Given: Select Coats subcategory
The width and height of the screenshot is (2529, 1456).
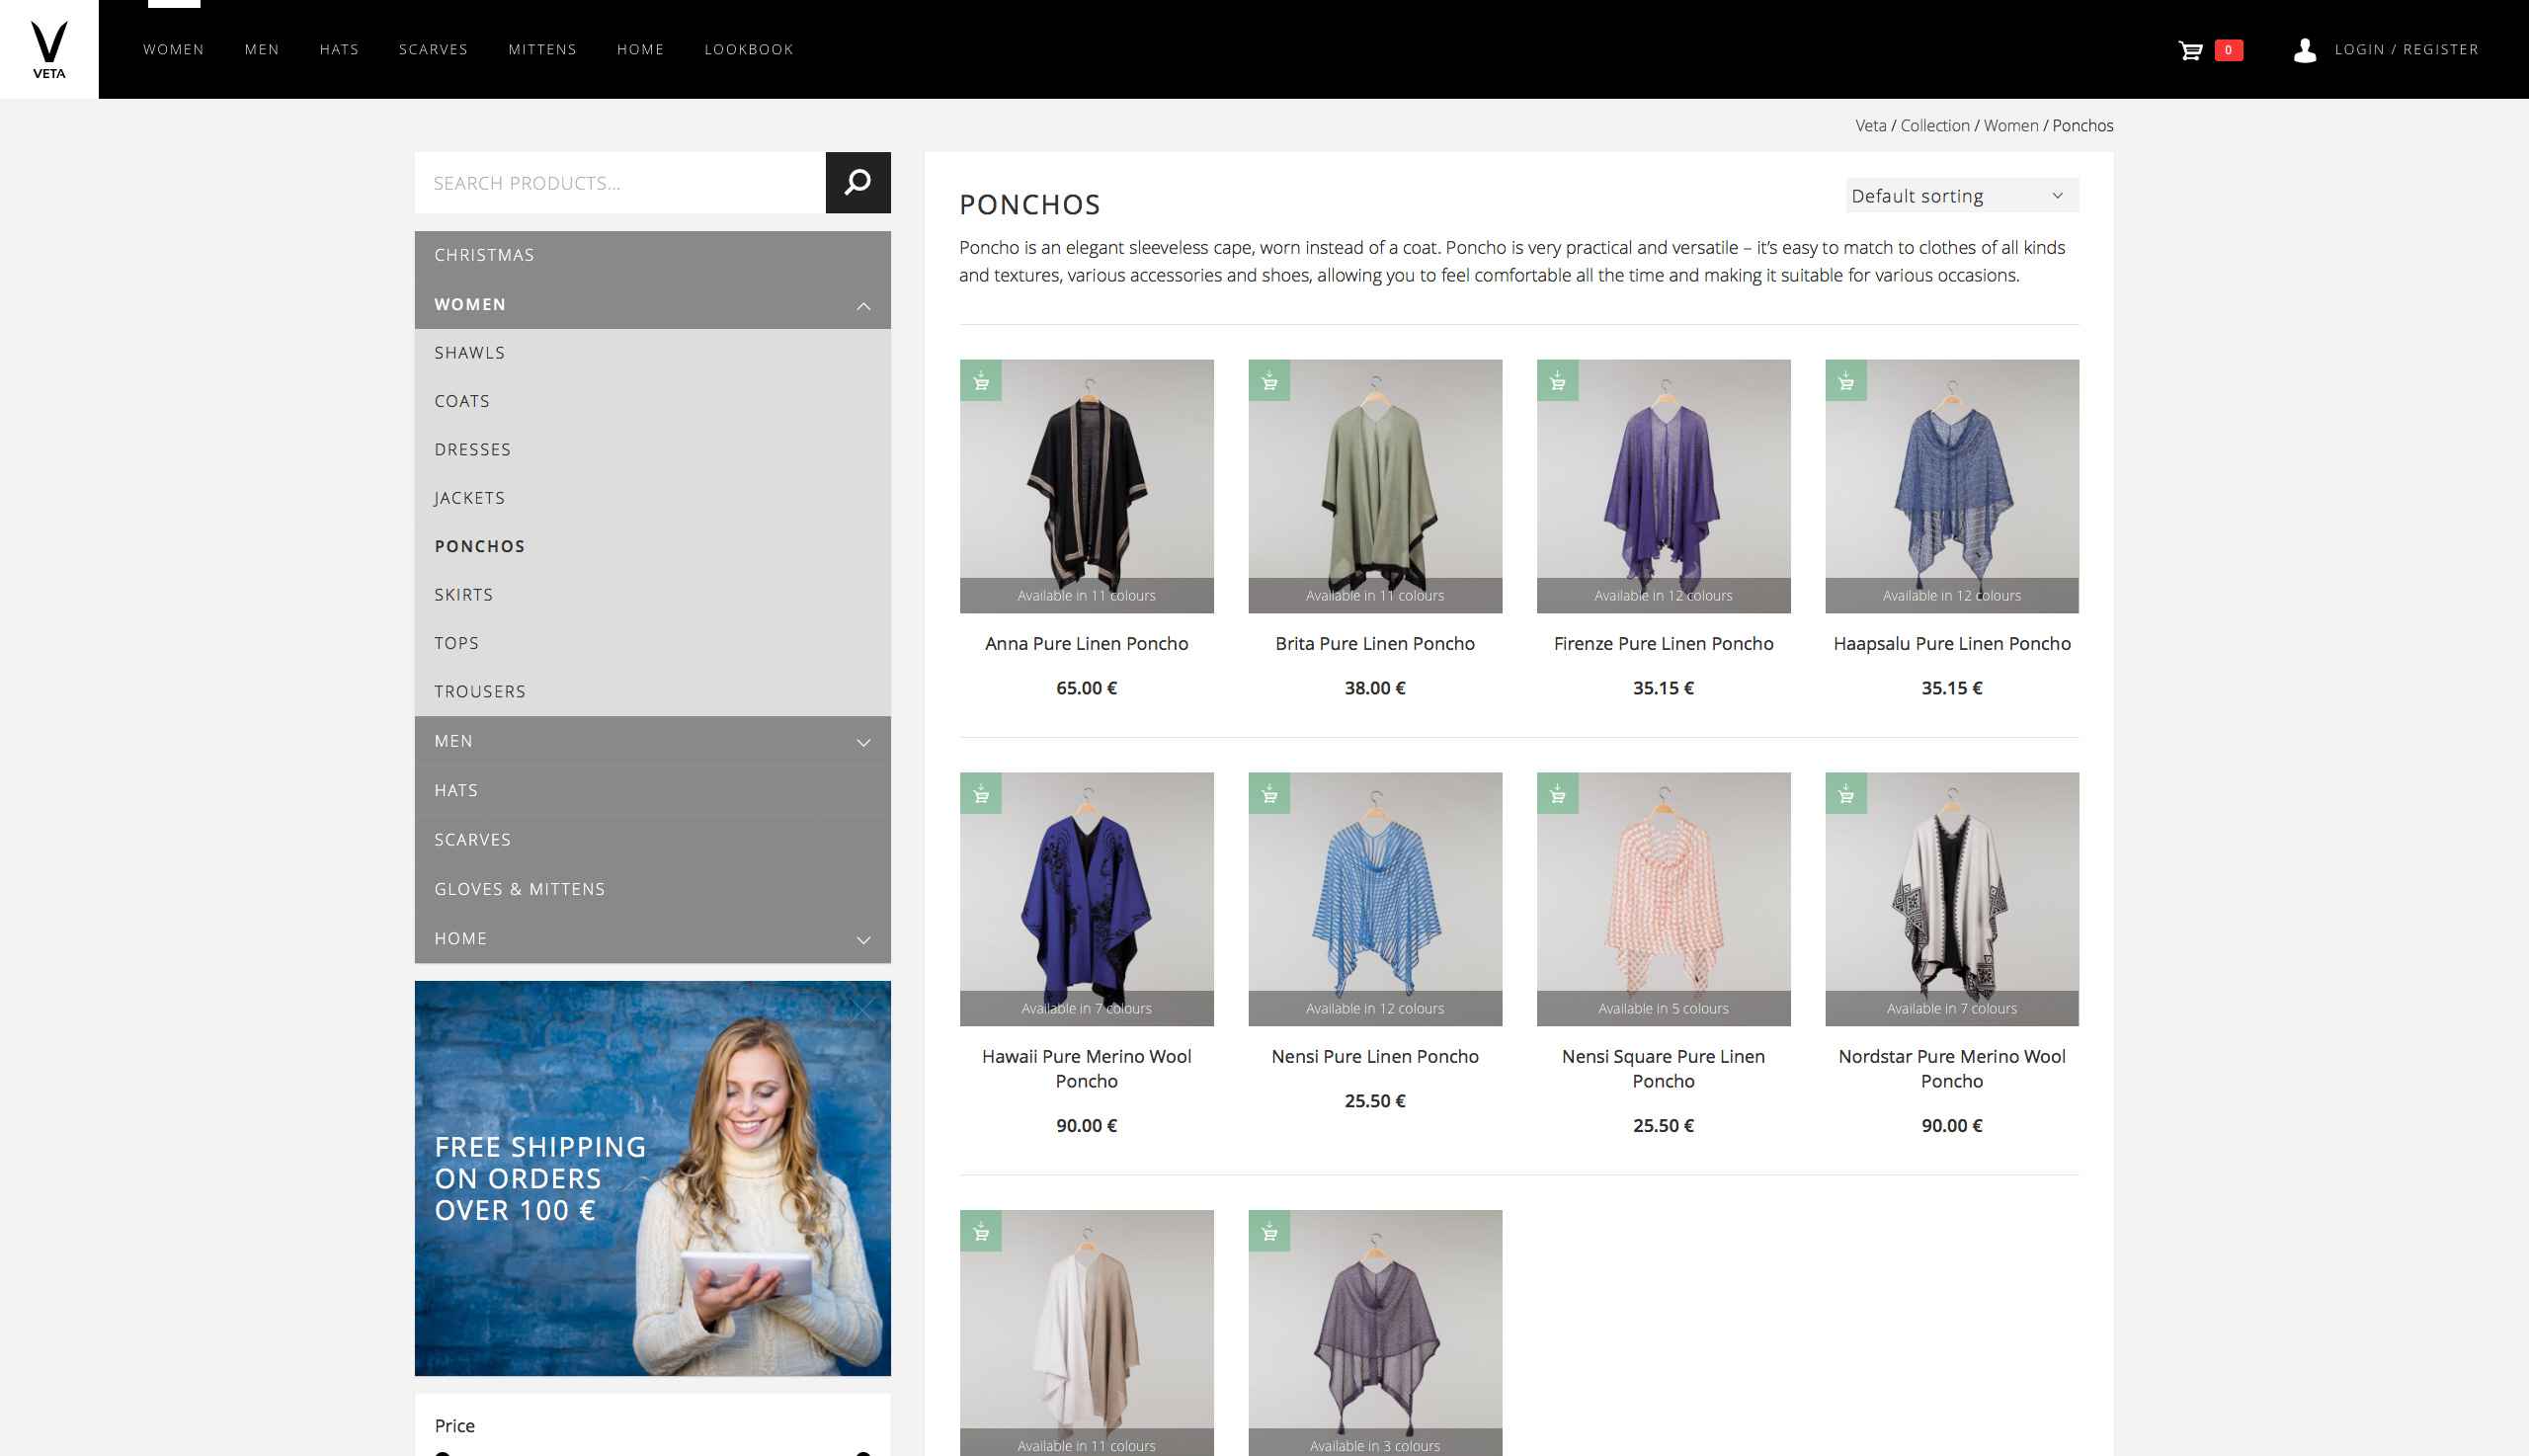Looking at the screenshot, I should 652,402.
